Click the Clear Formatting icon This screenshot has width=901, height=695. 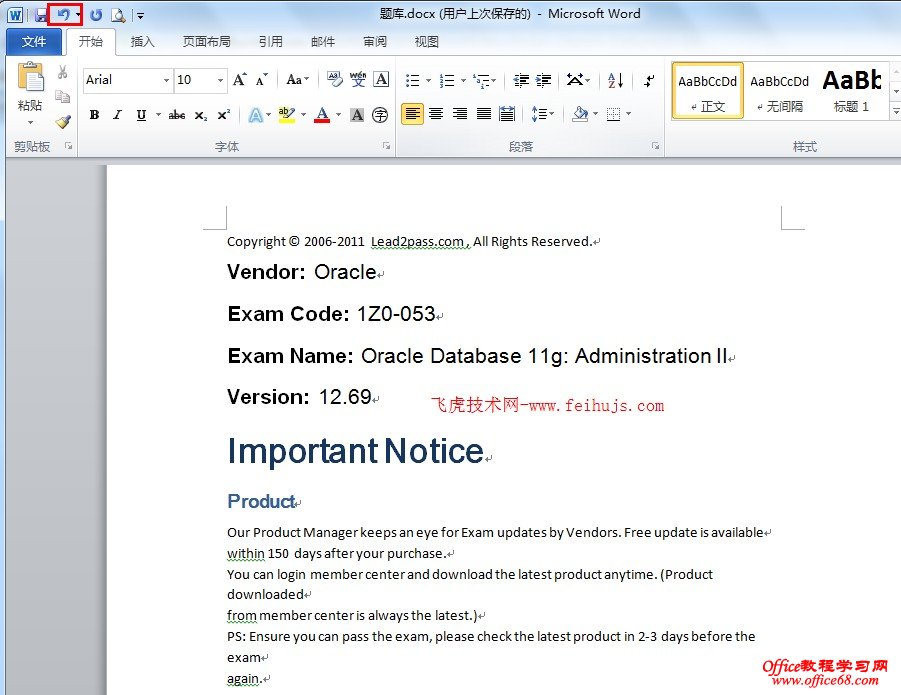click(334, 79)
